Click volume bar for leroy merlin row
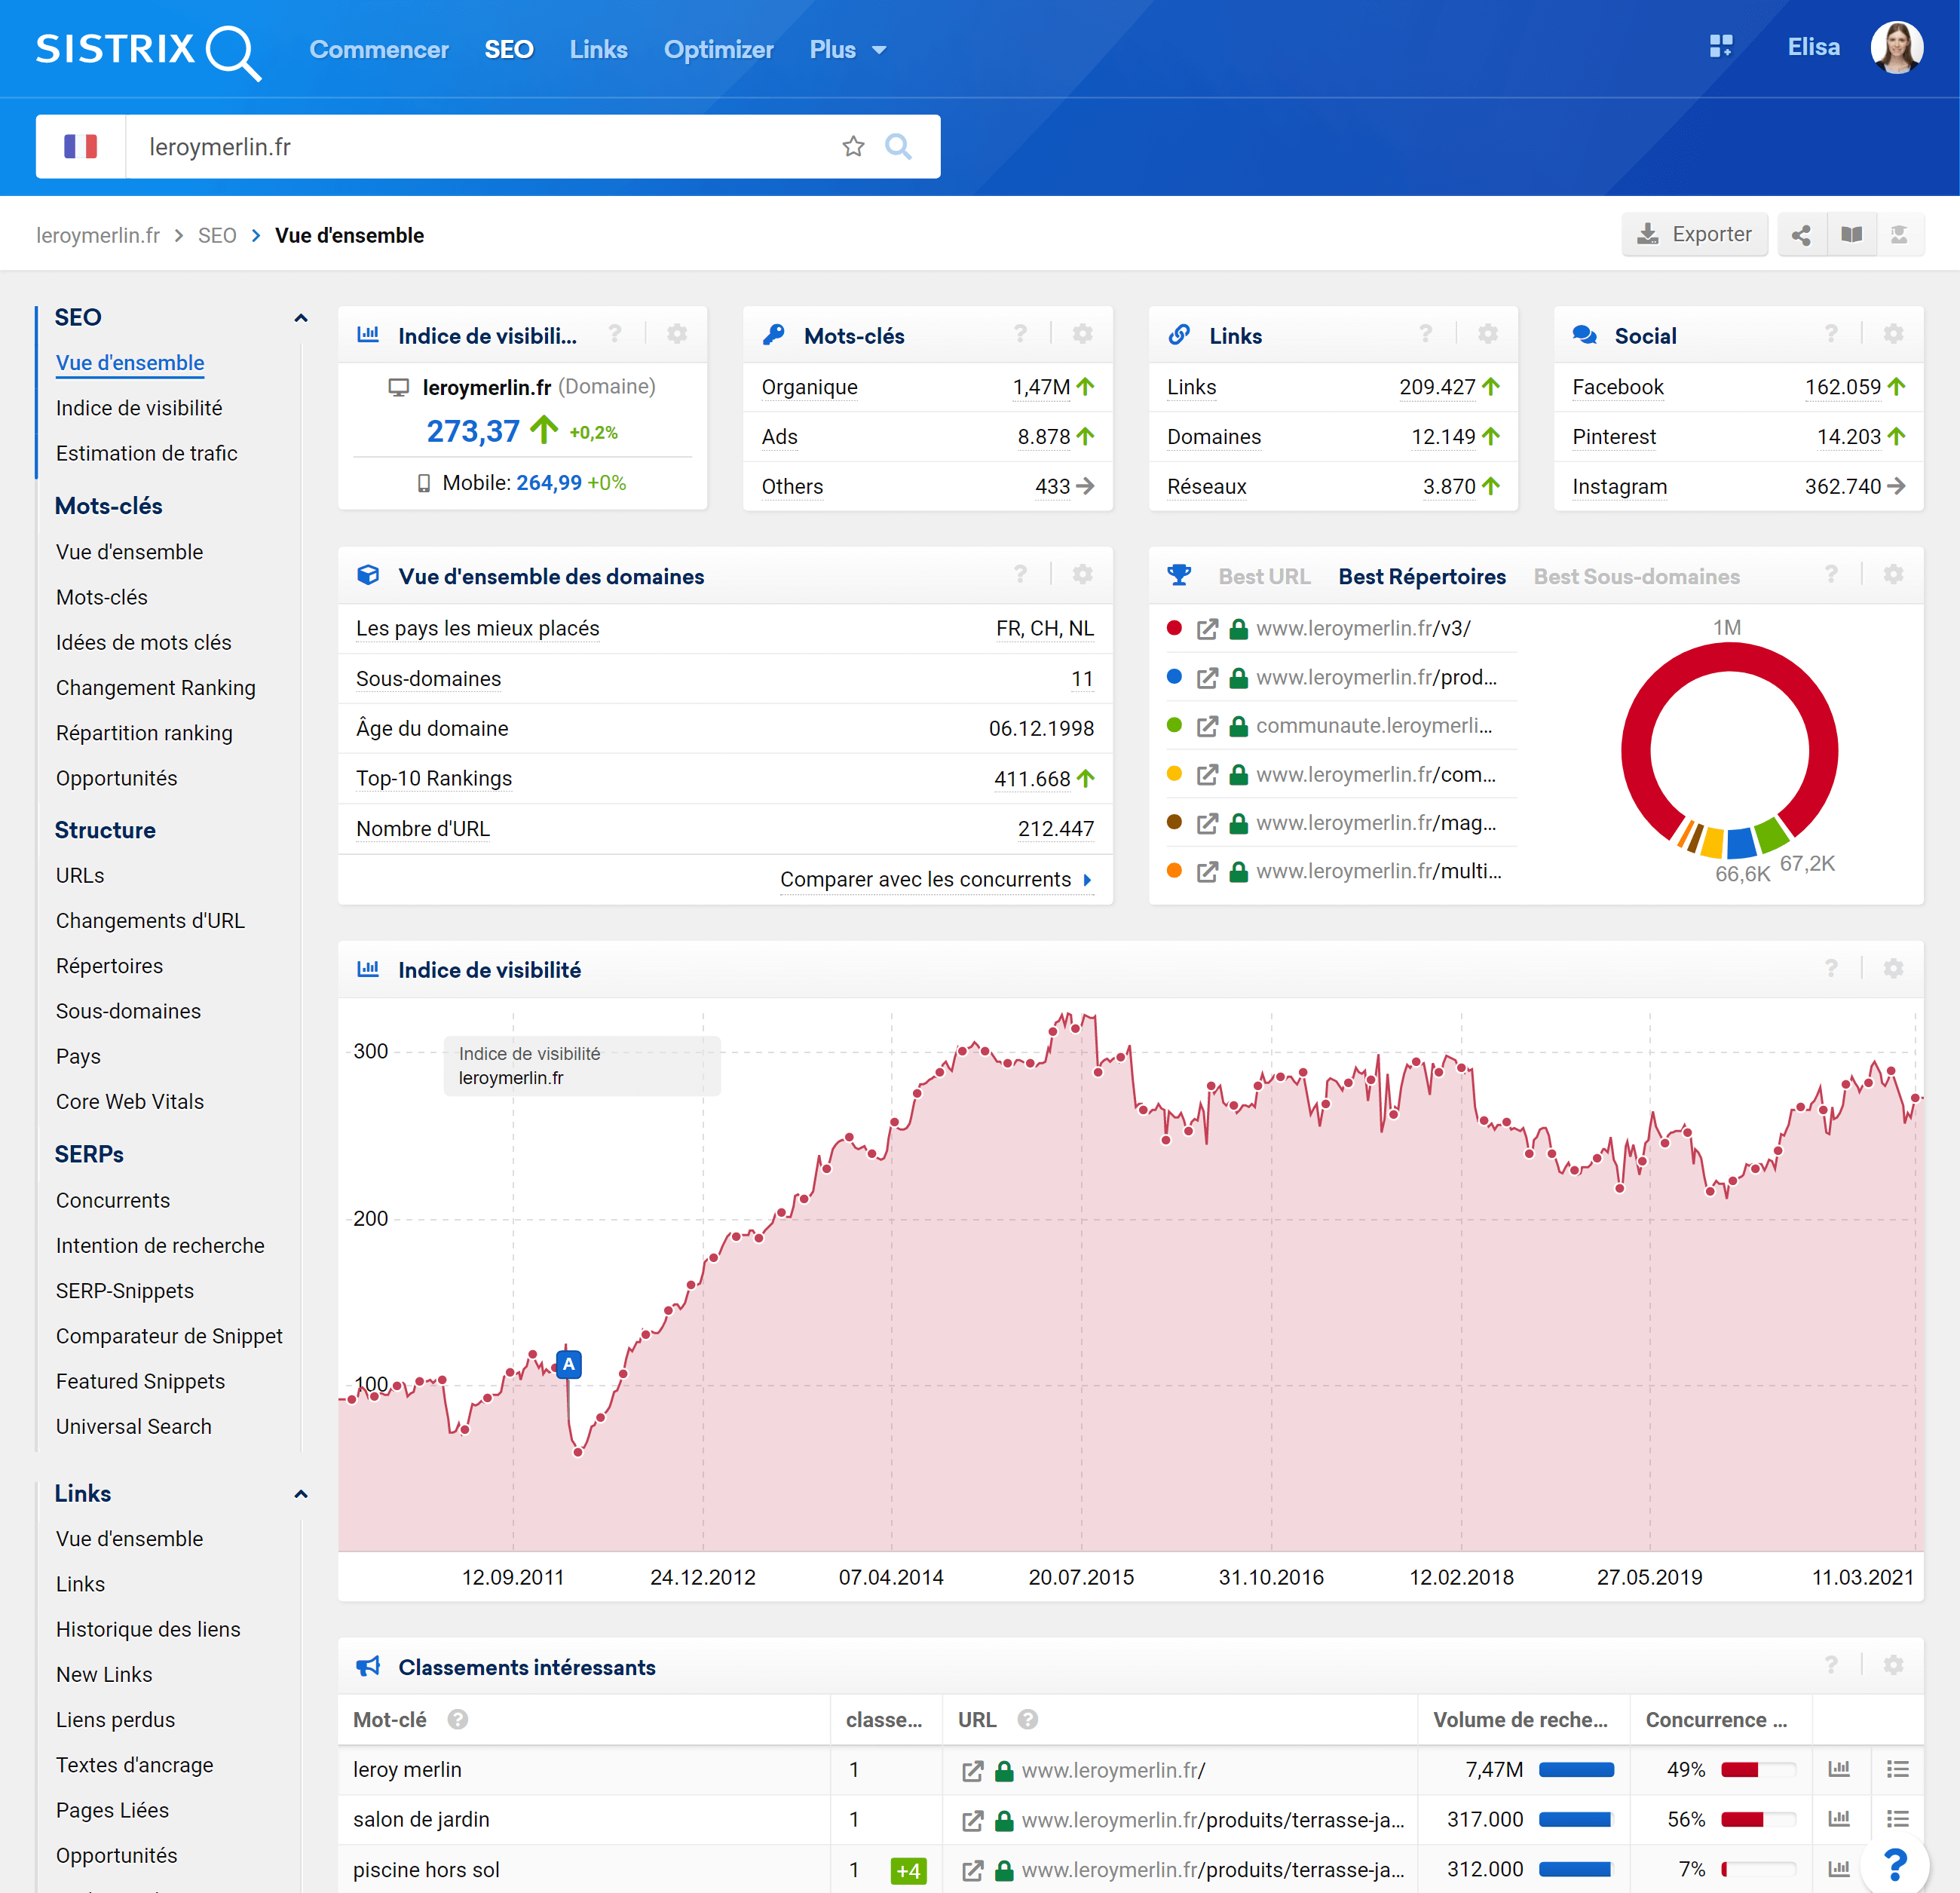The image size is (1960, 1893). click(x=1576, y=1769)
